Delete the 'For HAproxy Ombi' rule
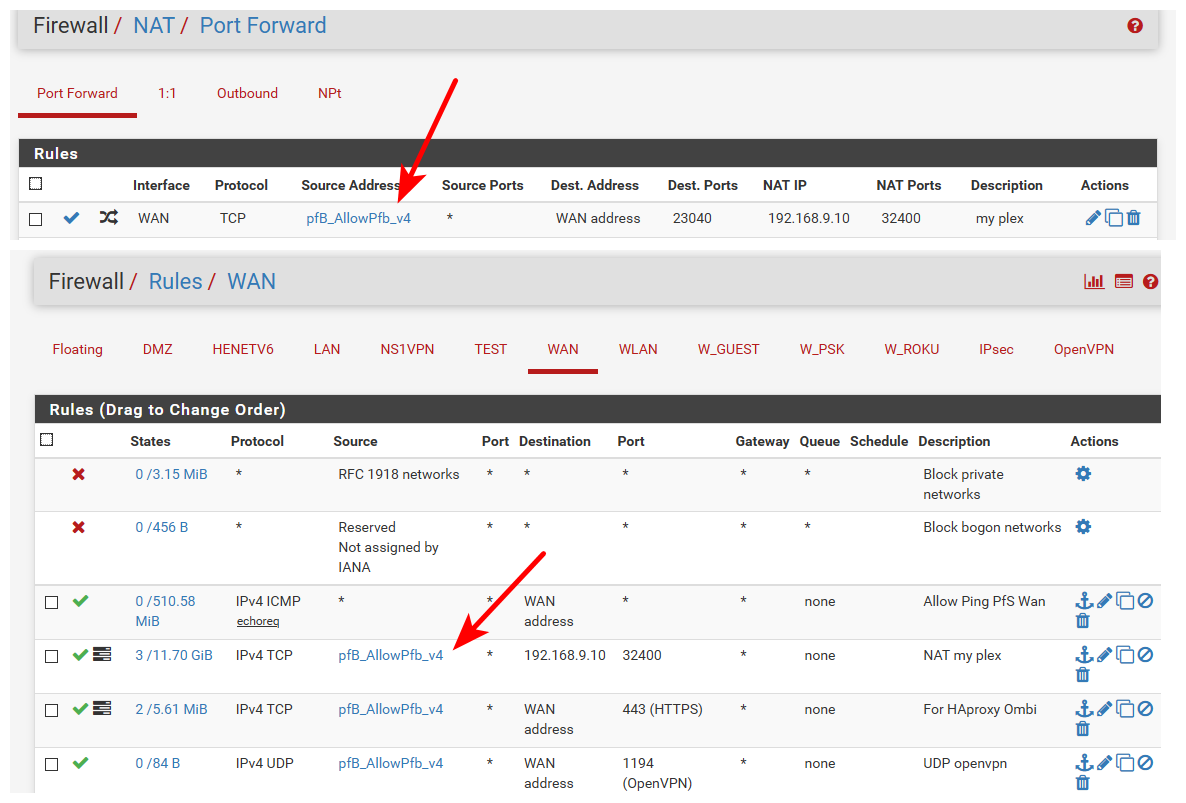 (x=1082, y=729)
